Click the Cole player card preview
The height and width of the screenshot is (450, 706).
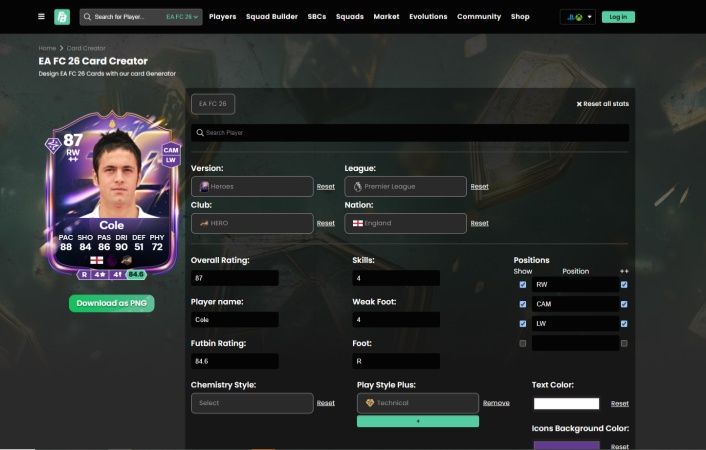(x=112, y=196)
